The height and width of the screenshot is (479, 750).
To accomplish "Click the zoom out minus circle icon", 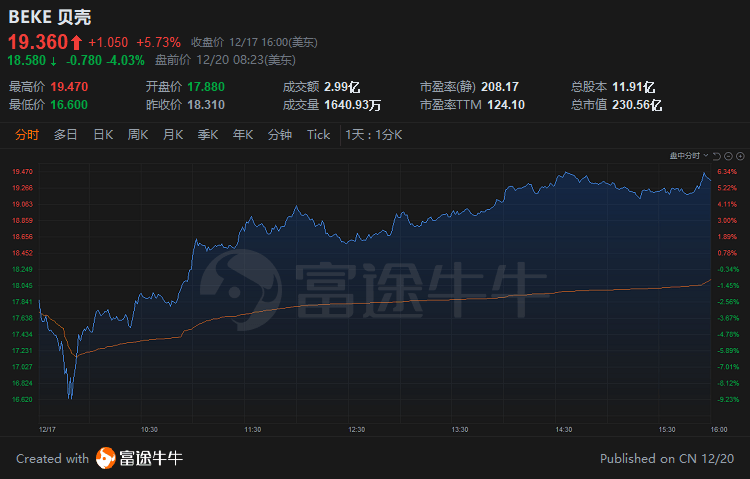I will 728,156.
